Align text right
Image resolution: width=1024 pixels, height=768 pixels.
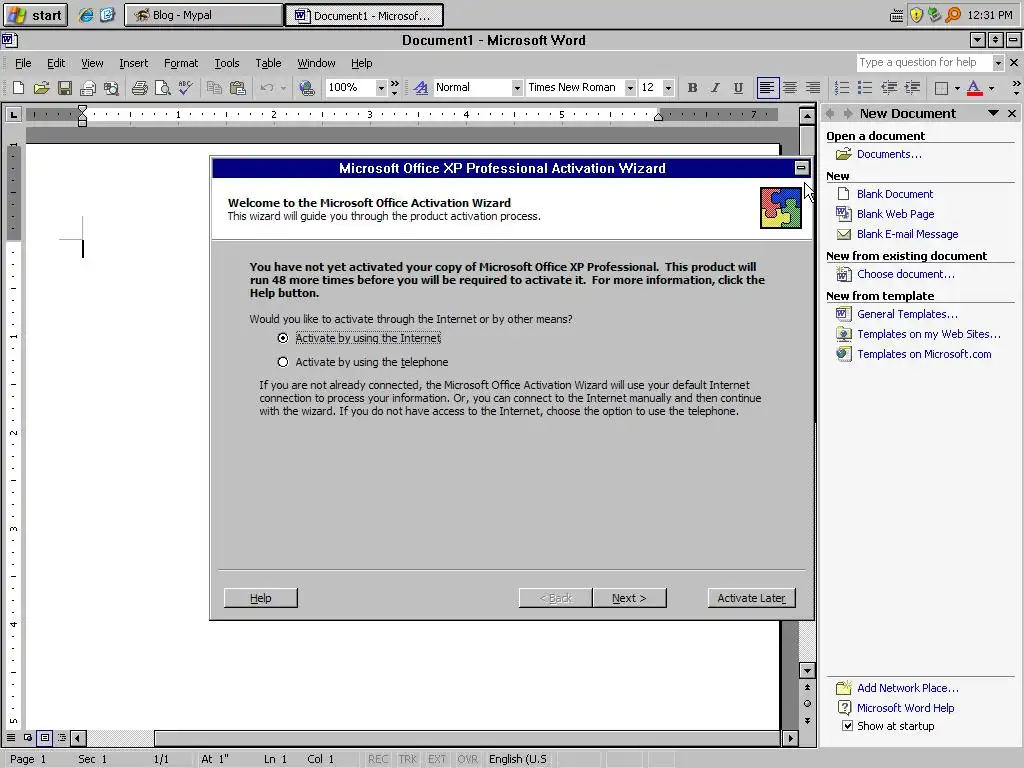[x=813, y=88]
